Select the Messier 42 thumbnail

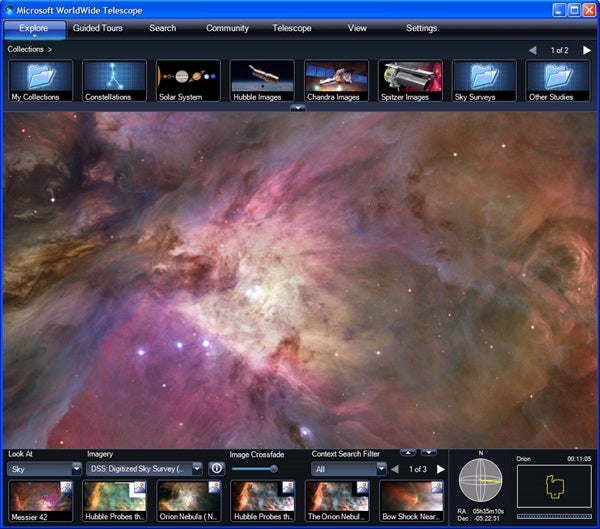point(40,501)
